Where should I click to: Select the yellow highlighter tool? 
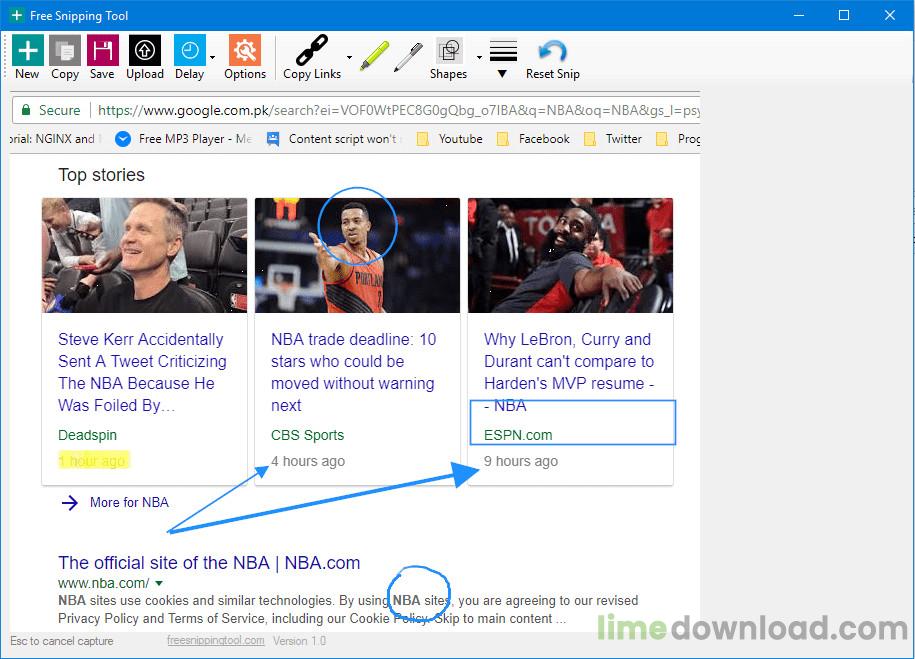tap(375, 56)
